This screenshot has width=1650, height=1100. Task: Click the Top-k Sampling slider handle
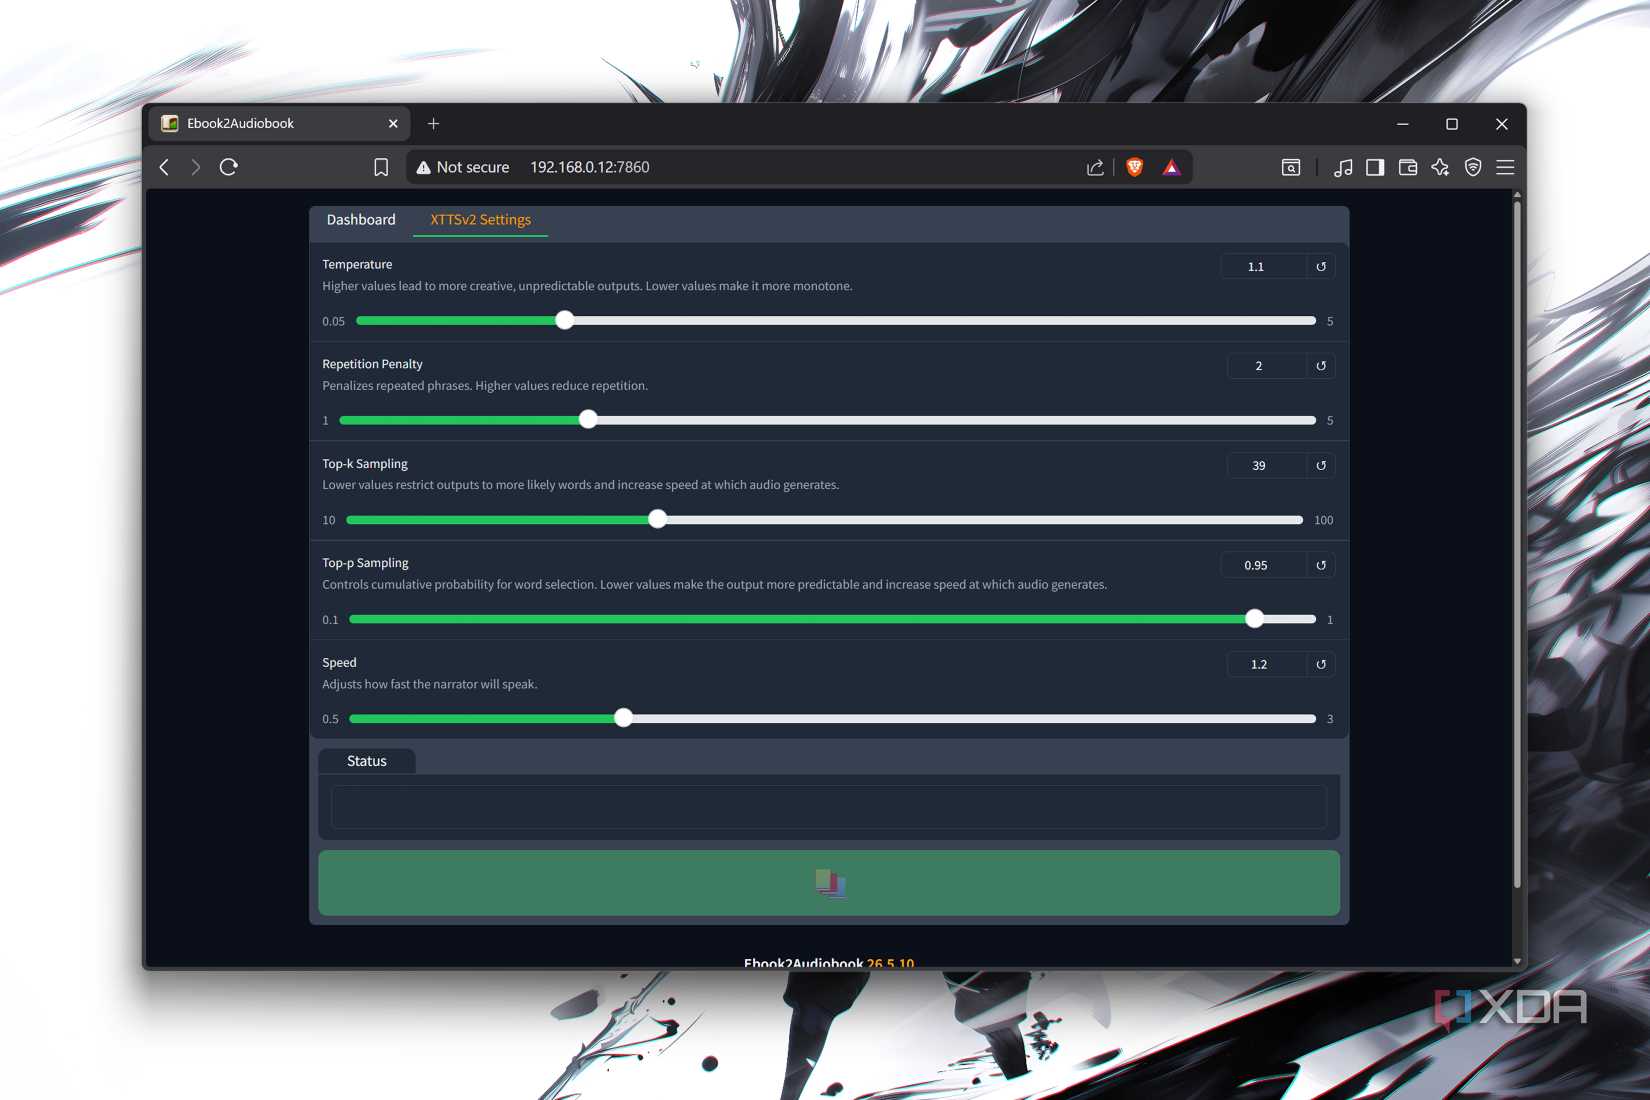tap(657, 519)
